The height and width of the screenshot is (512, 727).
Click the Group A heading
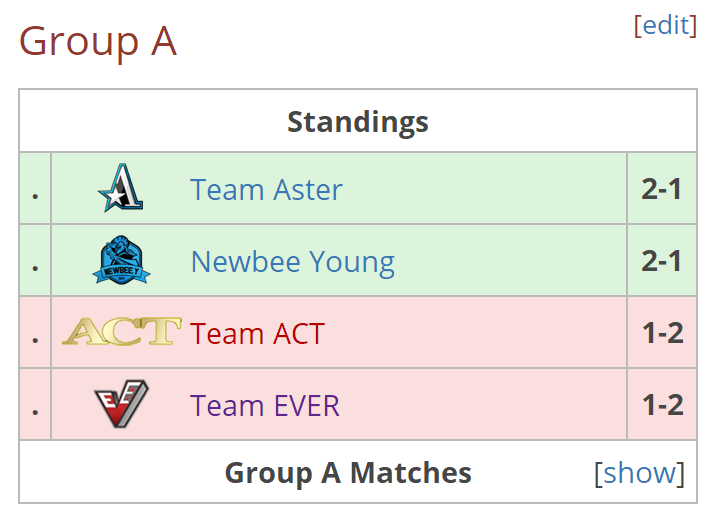[98, 41]
